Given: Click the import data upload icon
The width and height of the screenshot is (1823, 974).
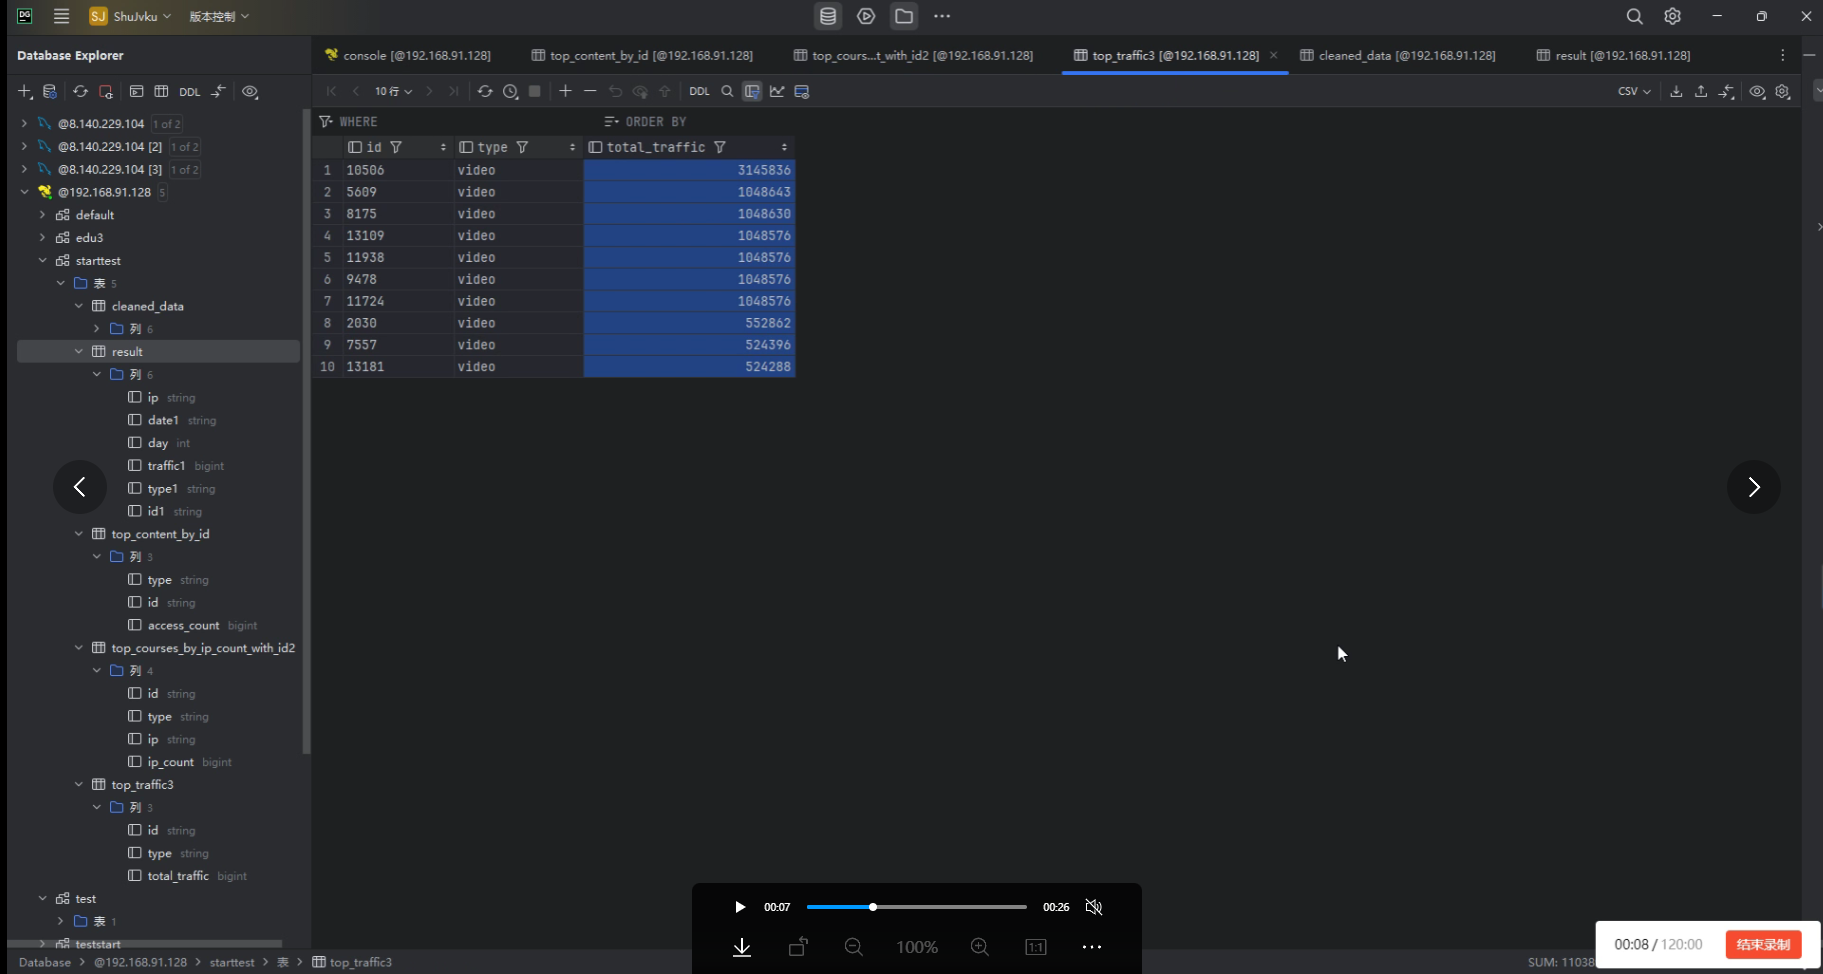Looking at the screenshot, I should point(1701,91).
